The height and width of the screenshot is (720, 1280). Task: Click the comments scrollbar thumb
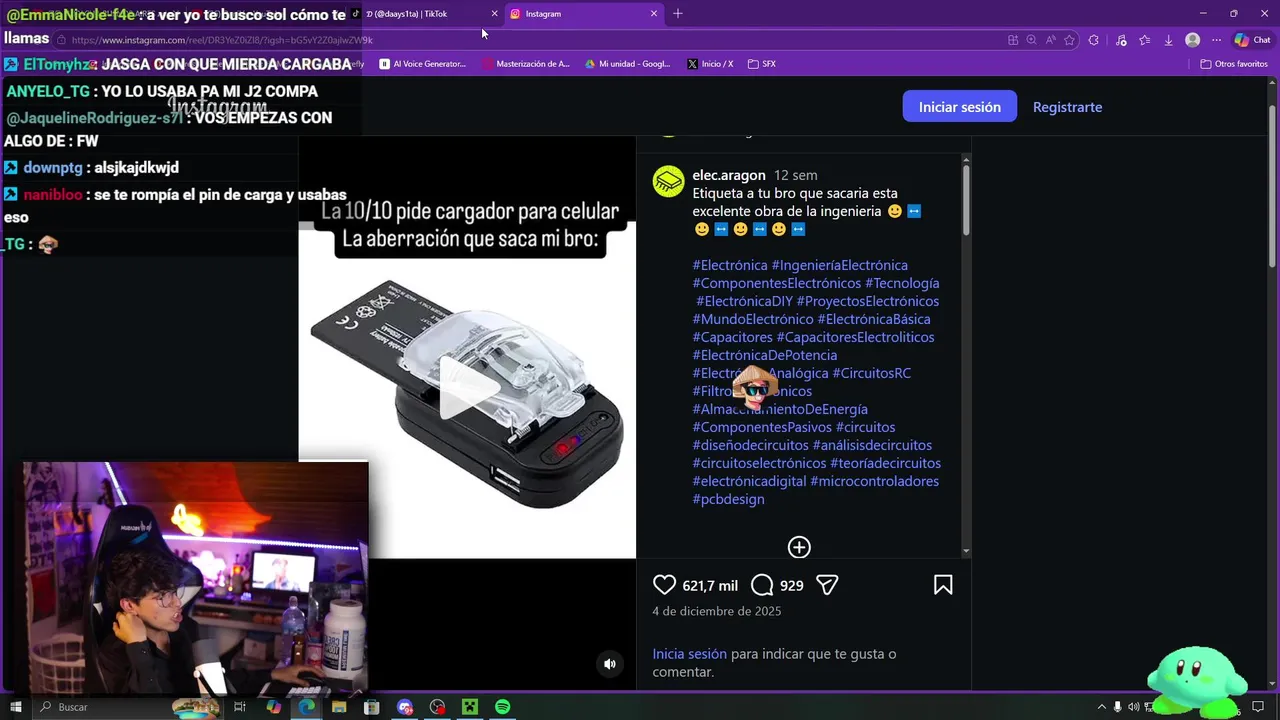click(966, 200)
